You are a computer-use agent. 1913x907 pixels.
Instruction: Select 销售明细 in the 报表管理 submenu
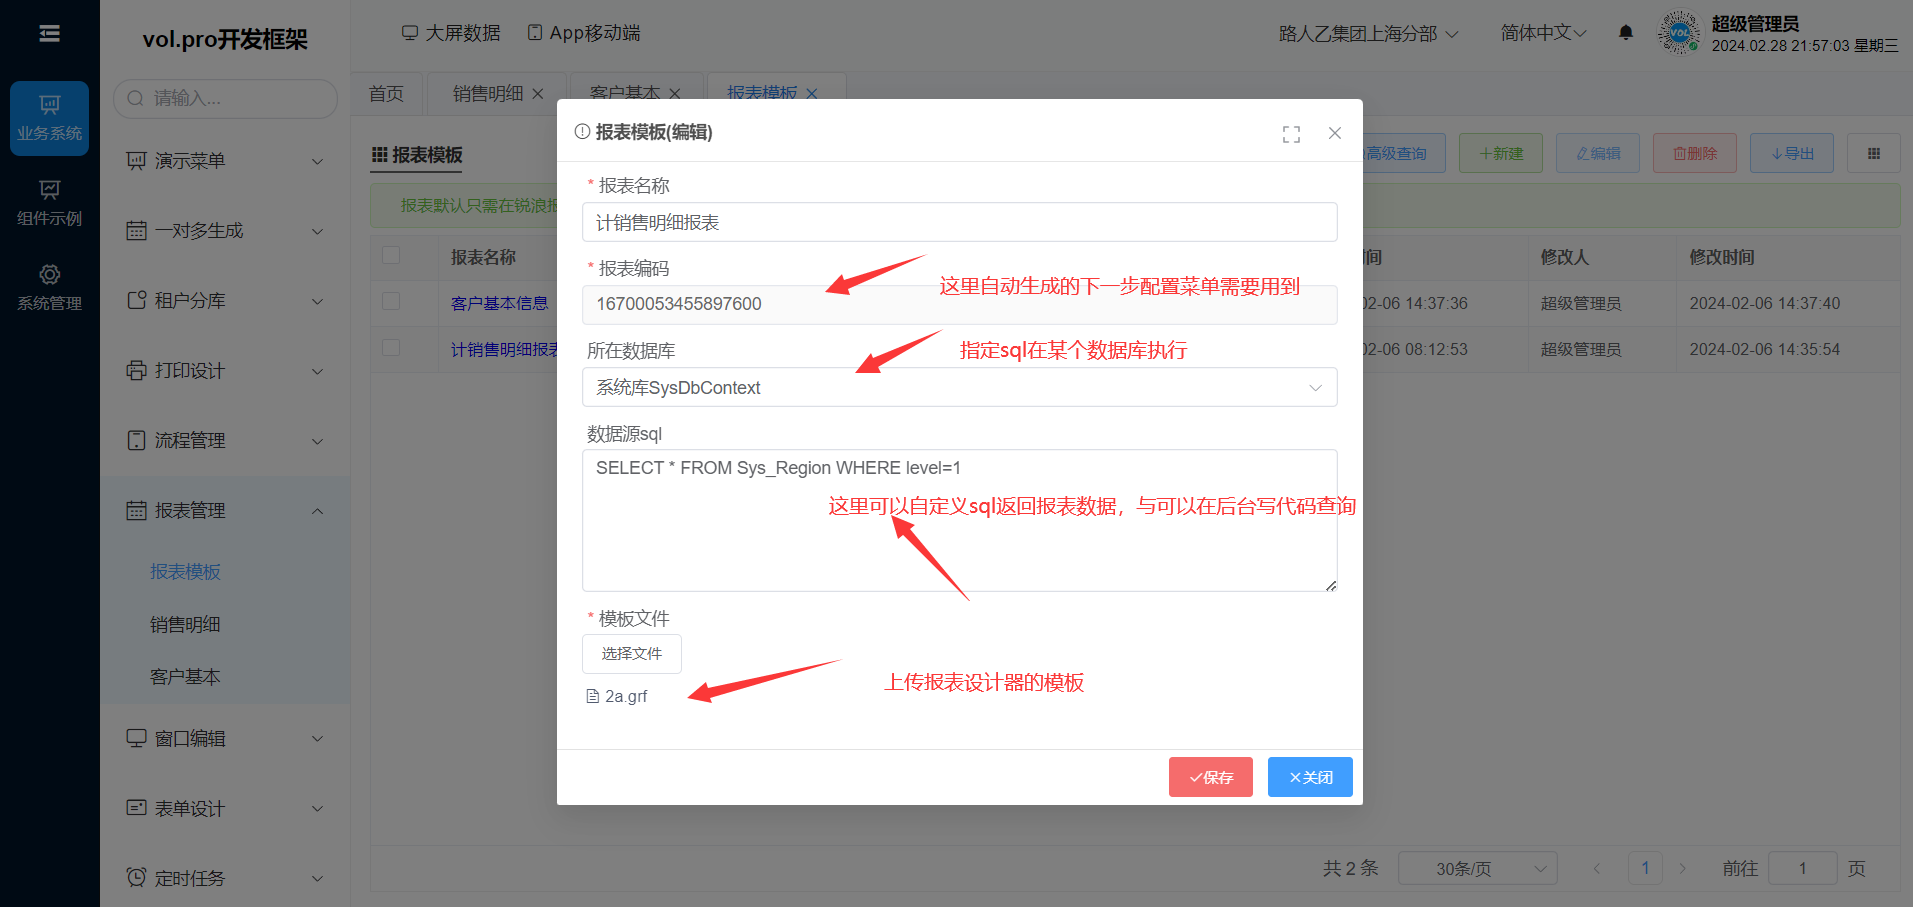pyautogui.click(x=185, y=625)
